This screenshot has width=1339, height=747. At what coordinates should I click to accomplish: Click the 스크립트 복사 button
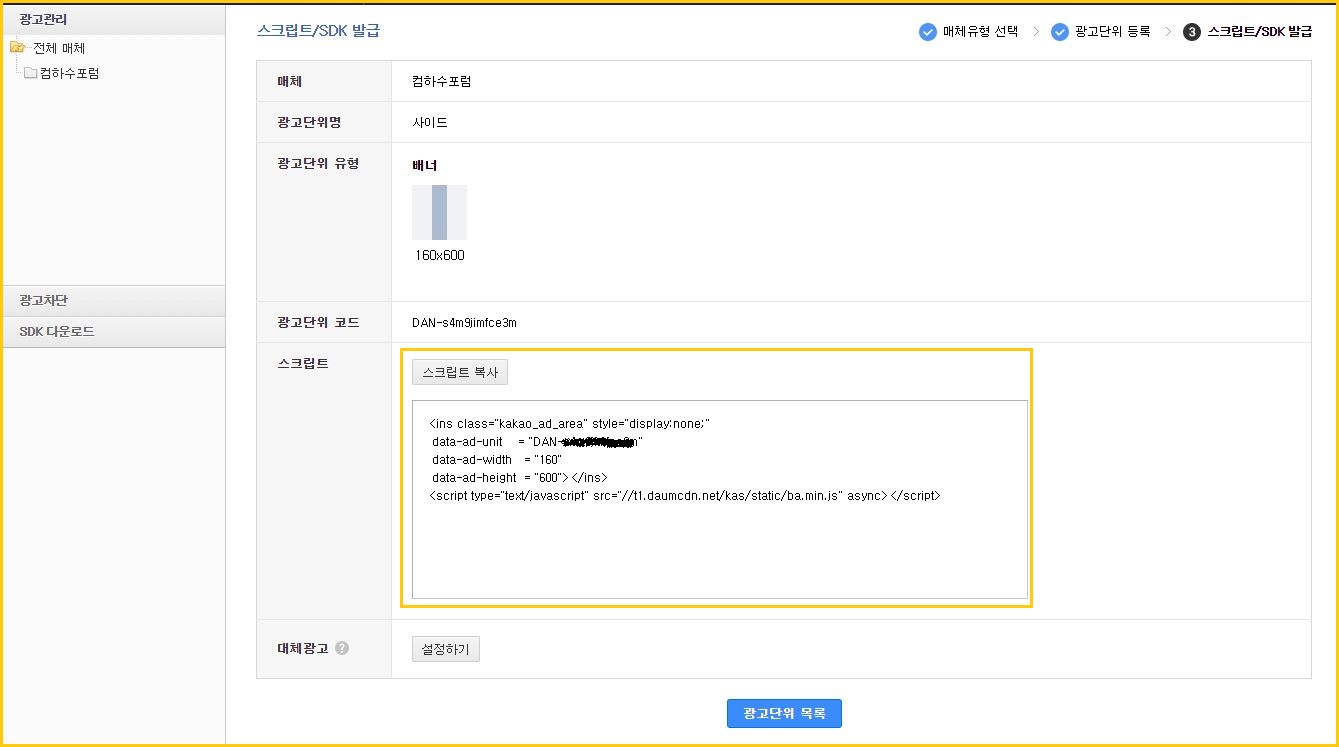(x=460, y=372)
